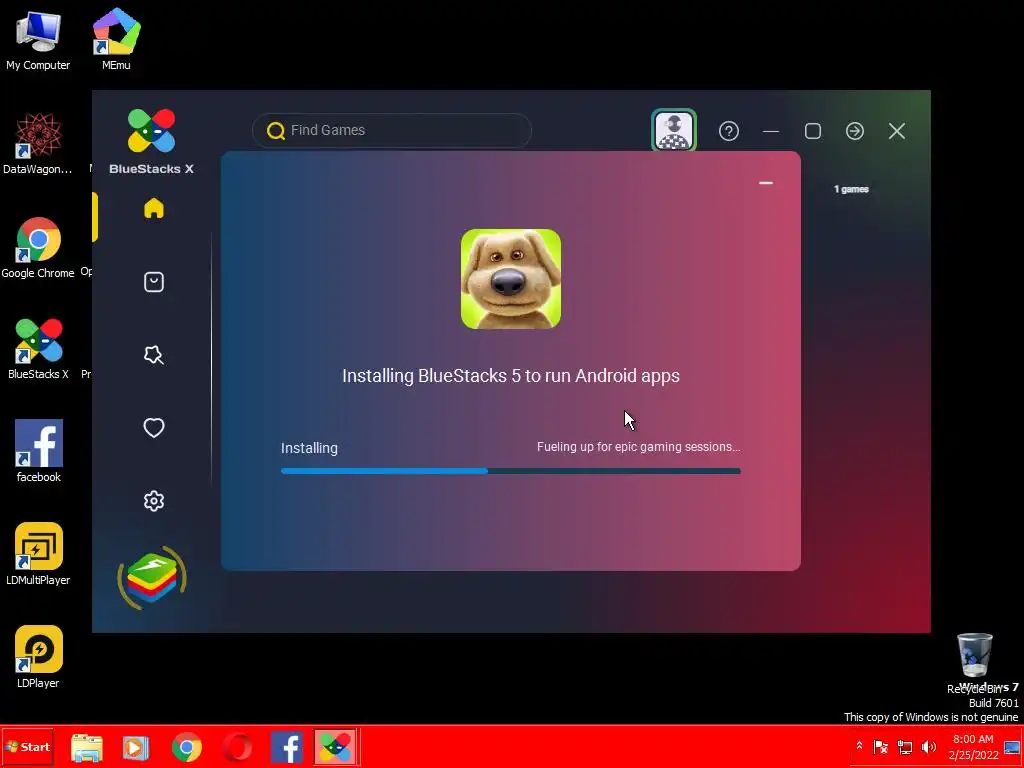The height and width of the screenshot is (768, 1024).
Task: Click the installation progress bar
Action: pos(511,471)
